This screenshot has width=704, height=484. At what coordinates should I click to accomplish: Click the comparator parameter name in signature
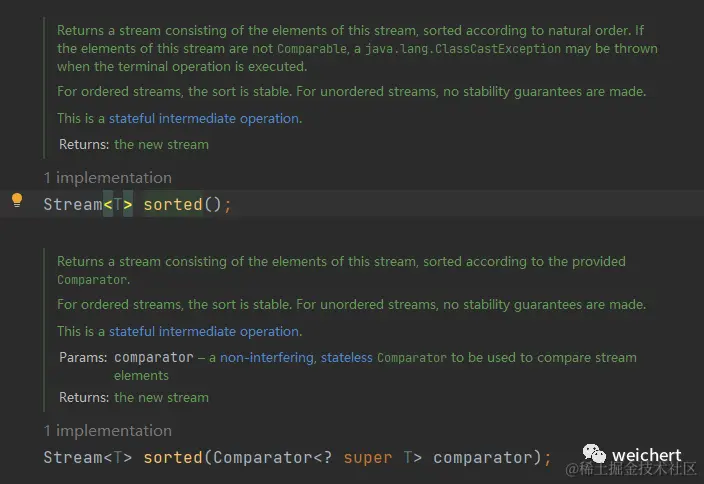[x=483, y=458]
